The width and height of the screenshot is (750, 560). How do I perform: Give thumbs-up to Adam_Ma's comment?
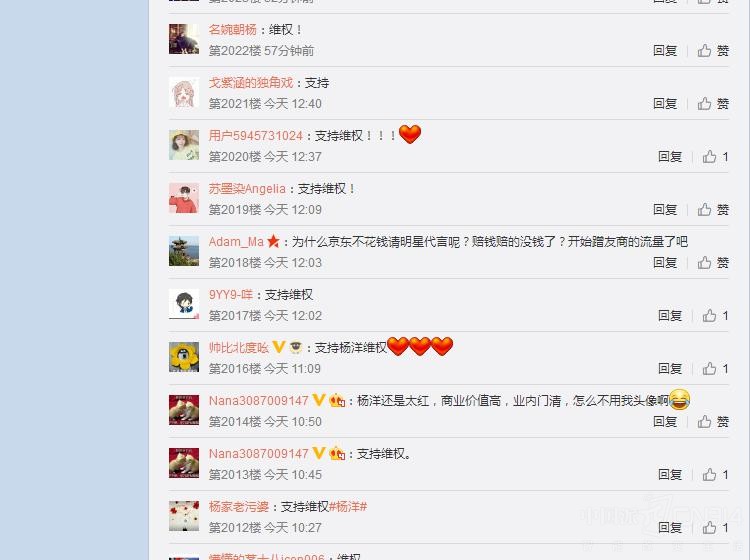713,263
